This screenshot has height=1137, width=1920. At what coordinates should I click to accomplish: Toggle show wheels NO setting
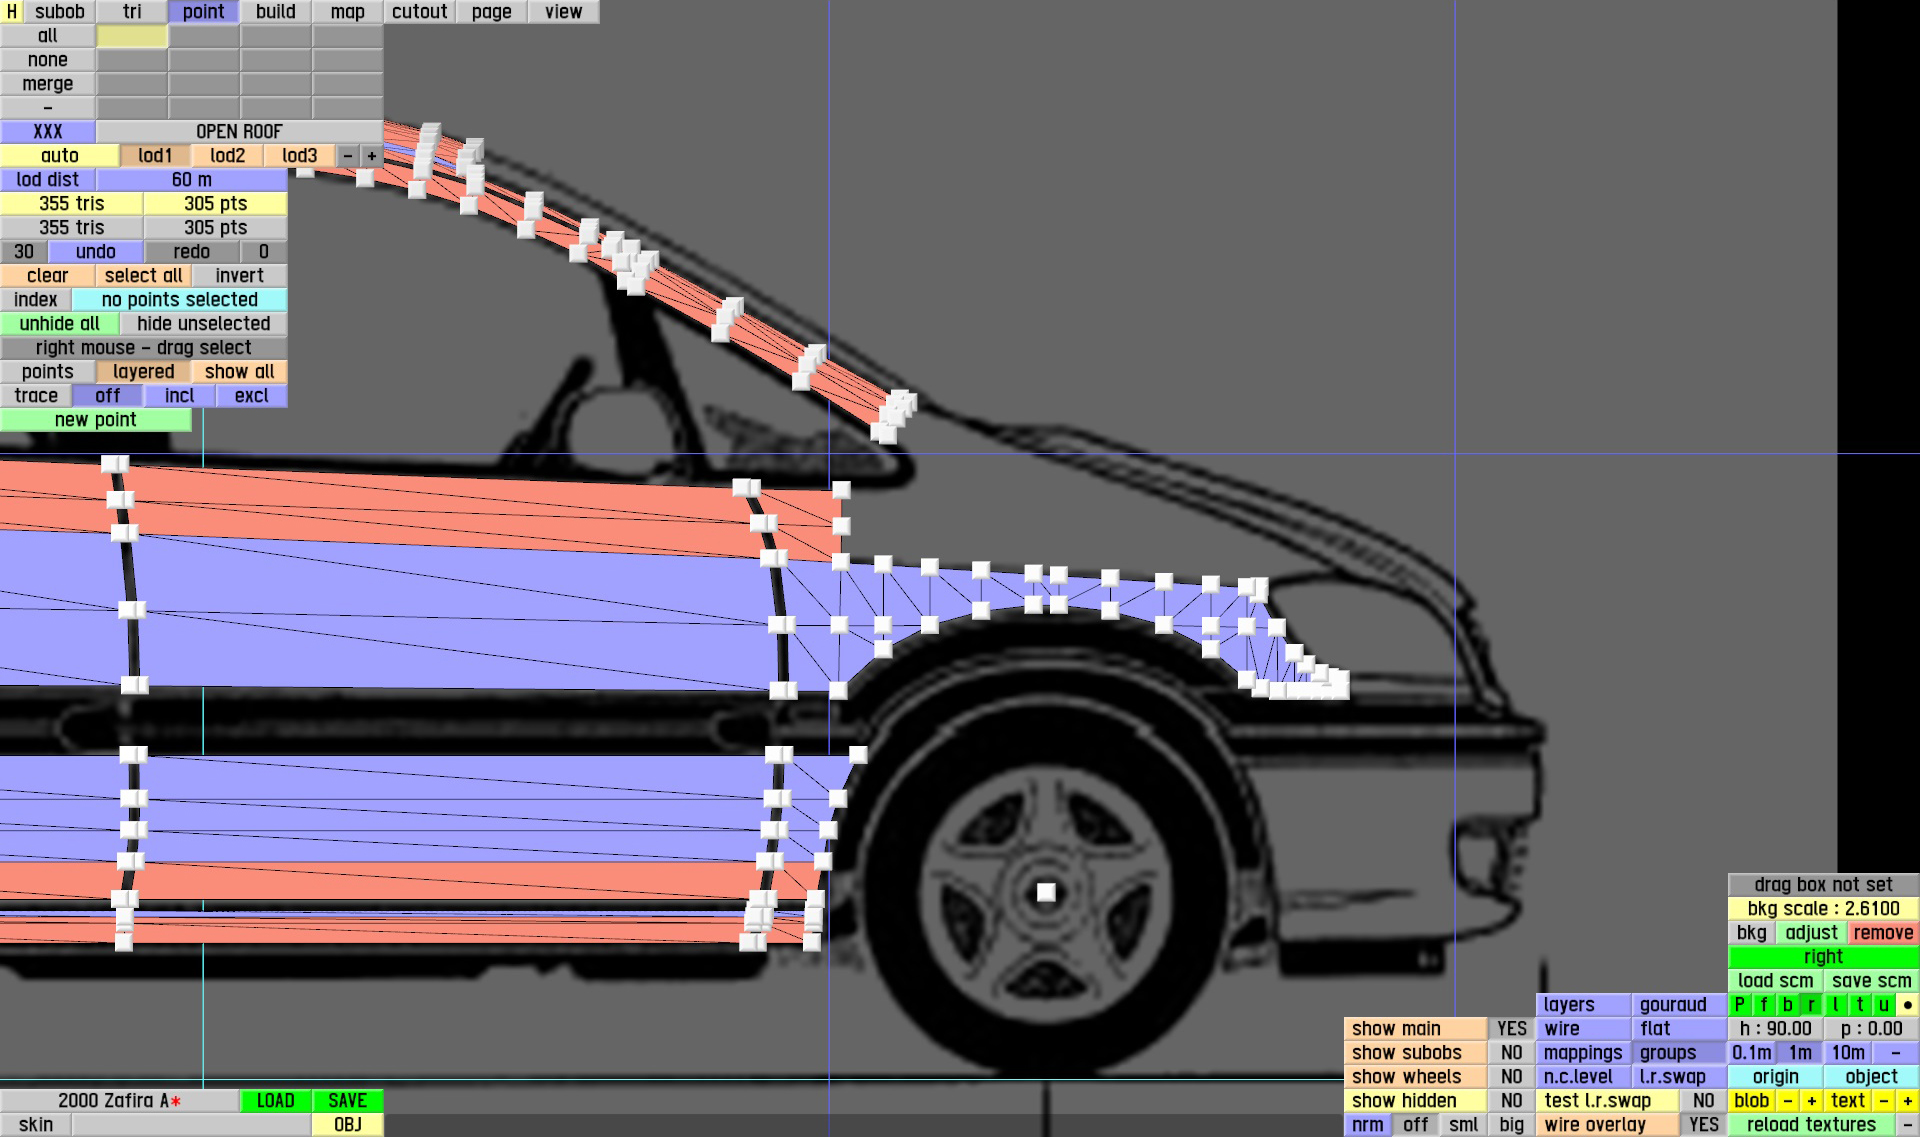pyautogui.click(x=1511, y=1077)
